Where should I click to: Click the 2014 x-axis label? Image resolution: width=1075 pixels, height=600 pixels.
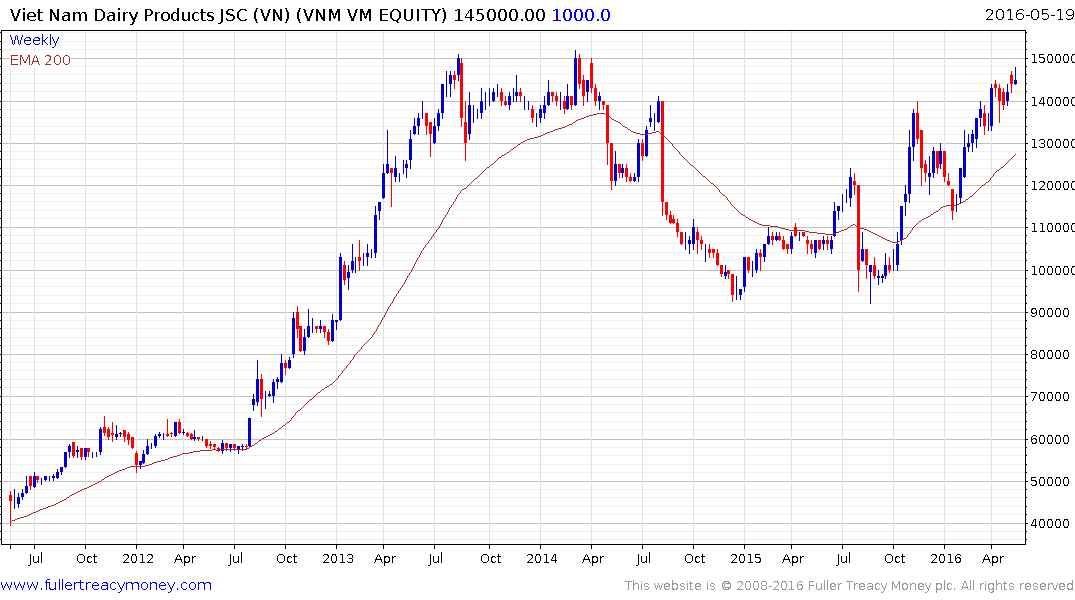point(542,559)
